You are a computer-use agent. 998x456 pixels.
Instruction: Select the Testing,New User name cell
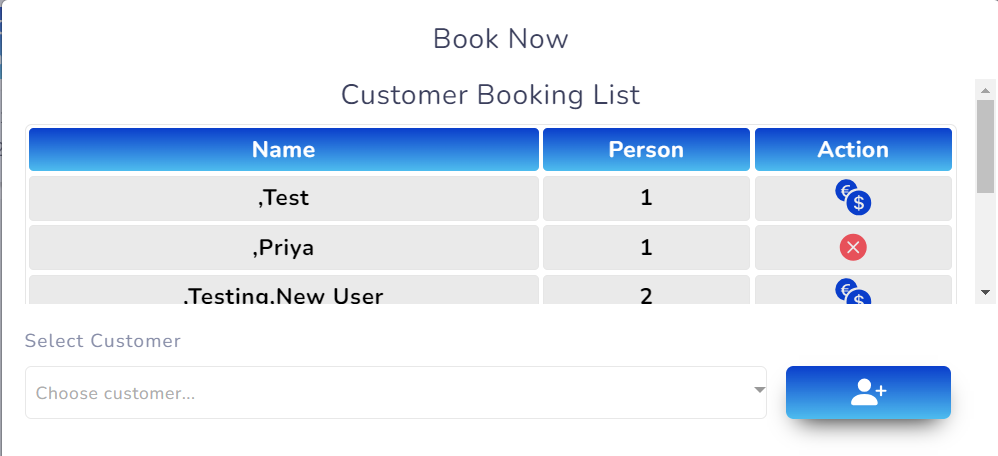[x=284, y=295]
